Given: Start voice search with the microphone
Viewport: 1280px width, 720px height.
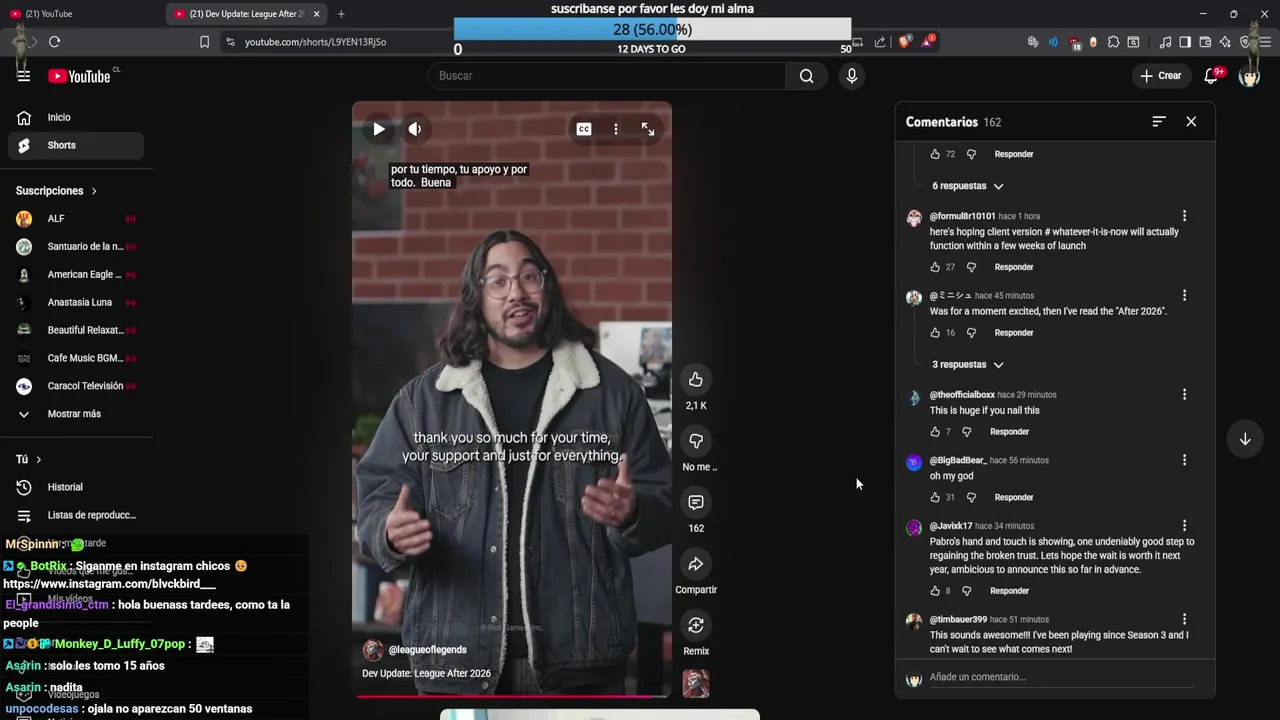Looking at the screenshot, I should 851,76.
